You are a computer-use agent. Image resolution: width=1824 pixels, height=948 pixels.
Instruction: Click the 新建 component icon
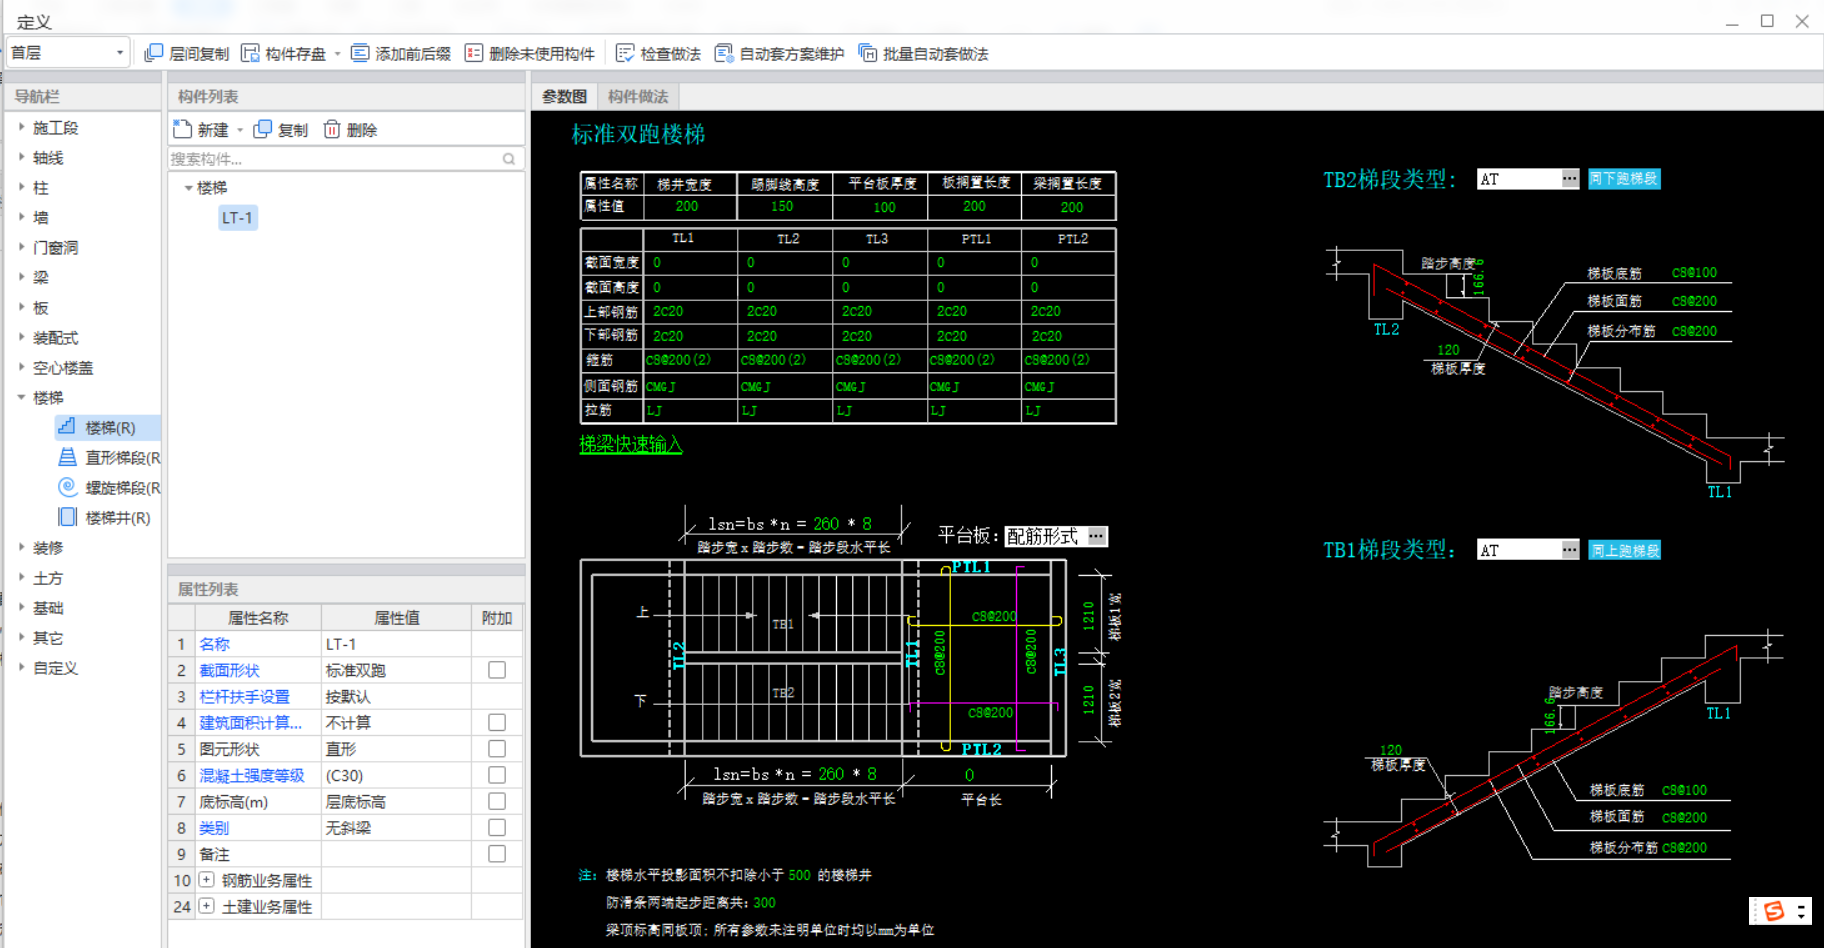(182, 129)
